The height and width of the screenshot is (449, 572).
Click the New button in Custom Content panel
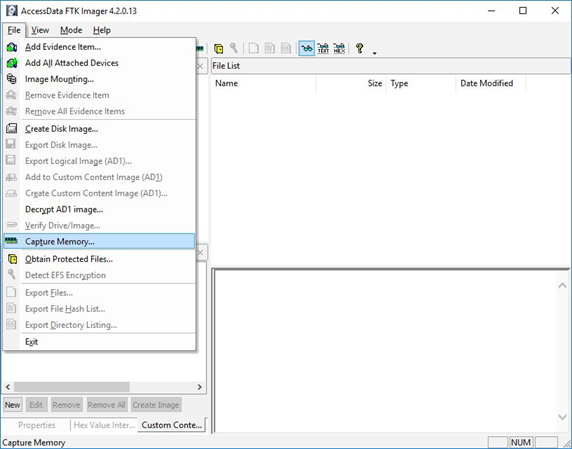click(12, 405)
